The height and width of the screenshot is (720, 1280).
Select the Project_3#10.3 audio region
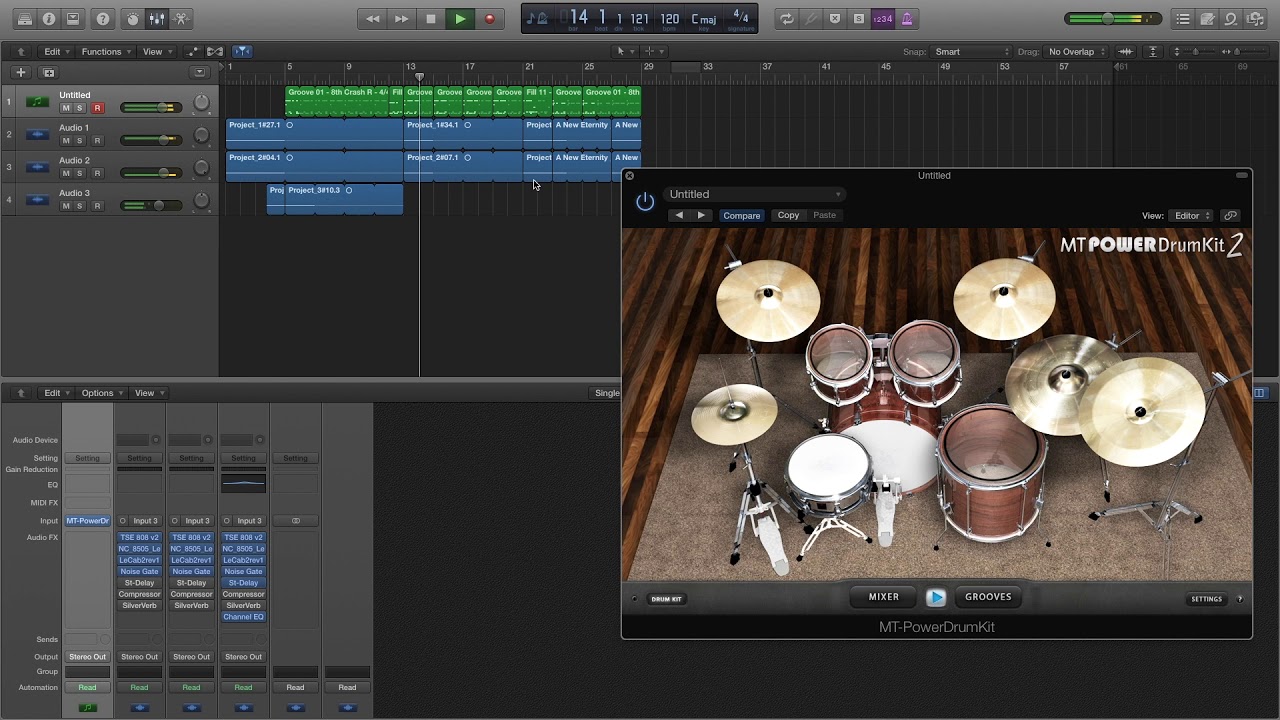tap(344, 199)
